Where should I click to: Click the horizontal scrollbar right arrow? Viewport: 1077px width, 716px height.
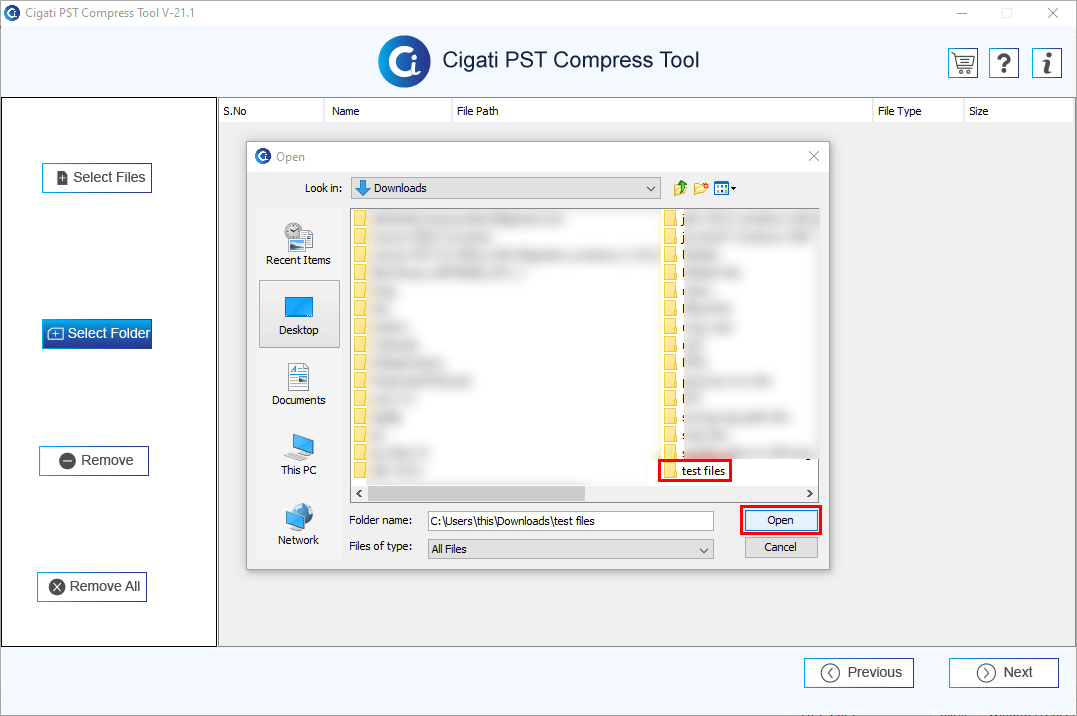pyautogui.click(x=810, y=493)
